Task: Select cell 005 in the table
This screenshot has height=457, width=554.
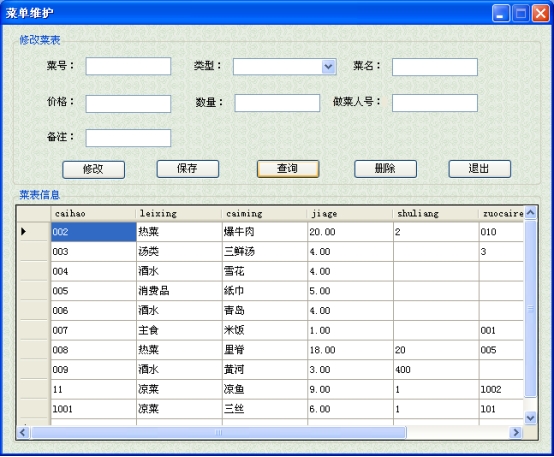Action: pyautogui.click(x=94, y=291)
